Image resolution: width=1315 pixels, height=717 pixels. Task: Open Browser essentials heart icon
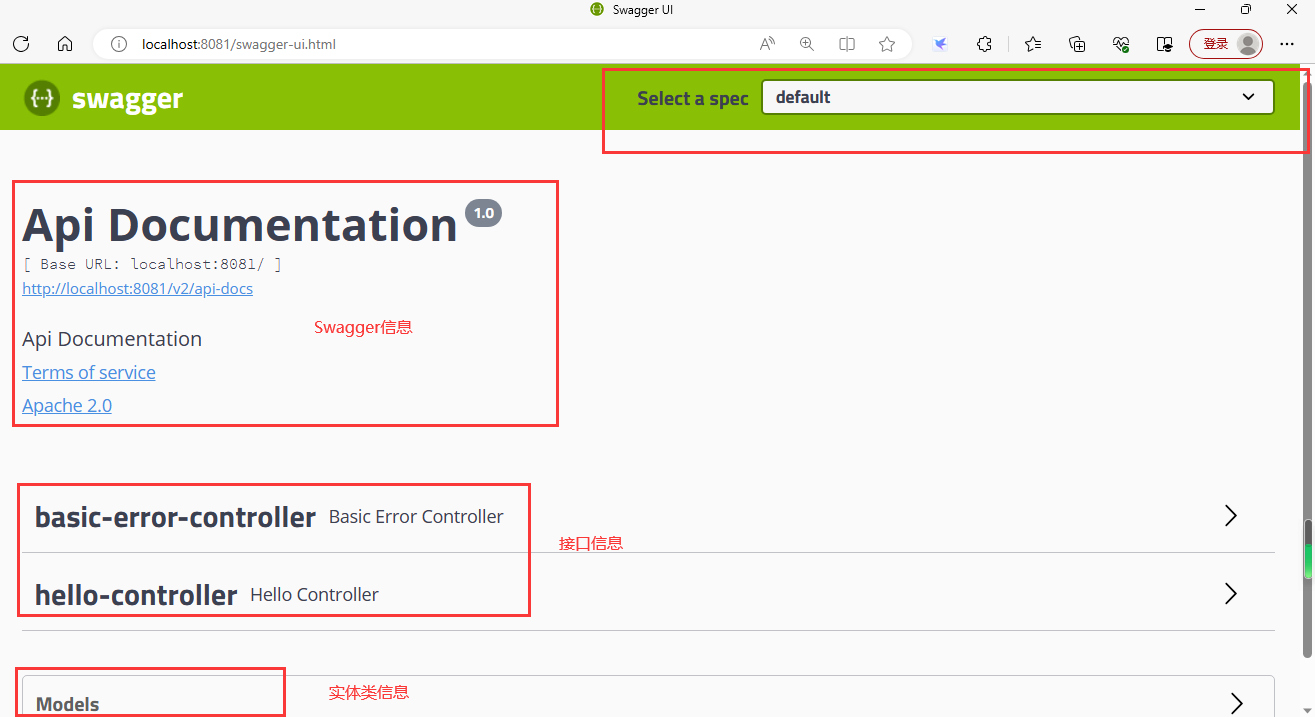(x=1121, y=44)
